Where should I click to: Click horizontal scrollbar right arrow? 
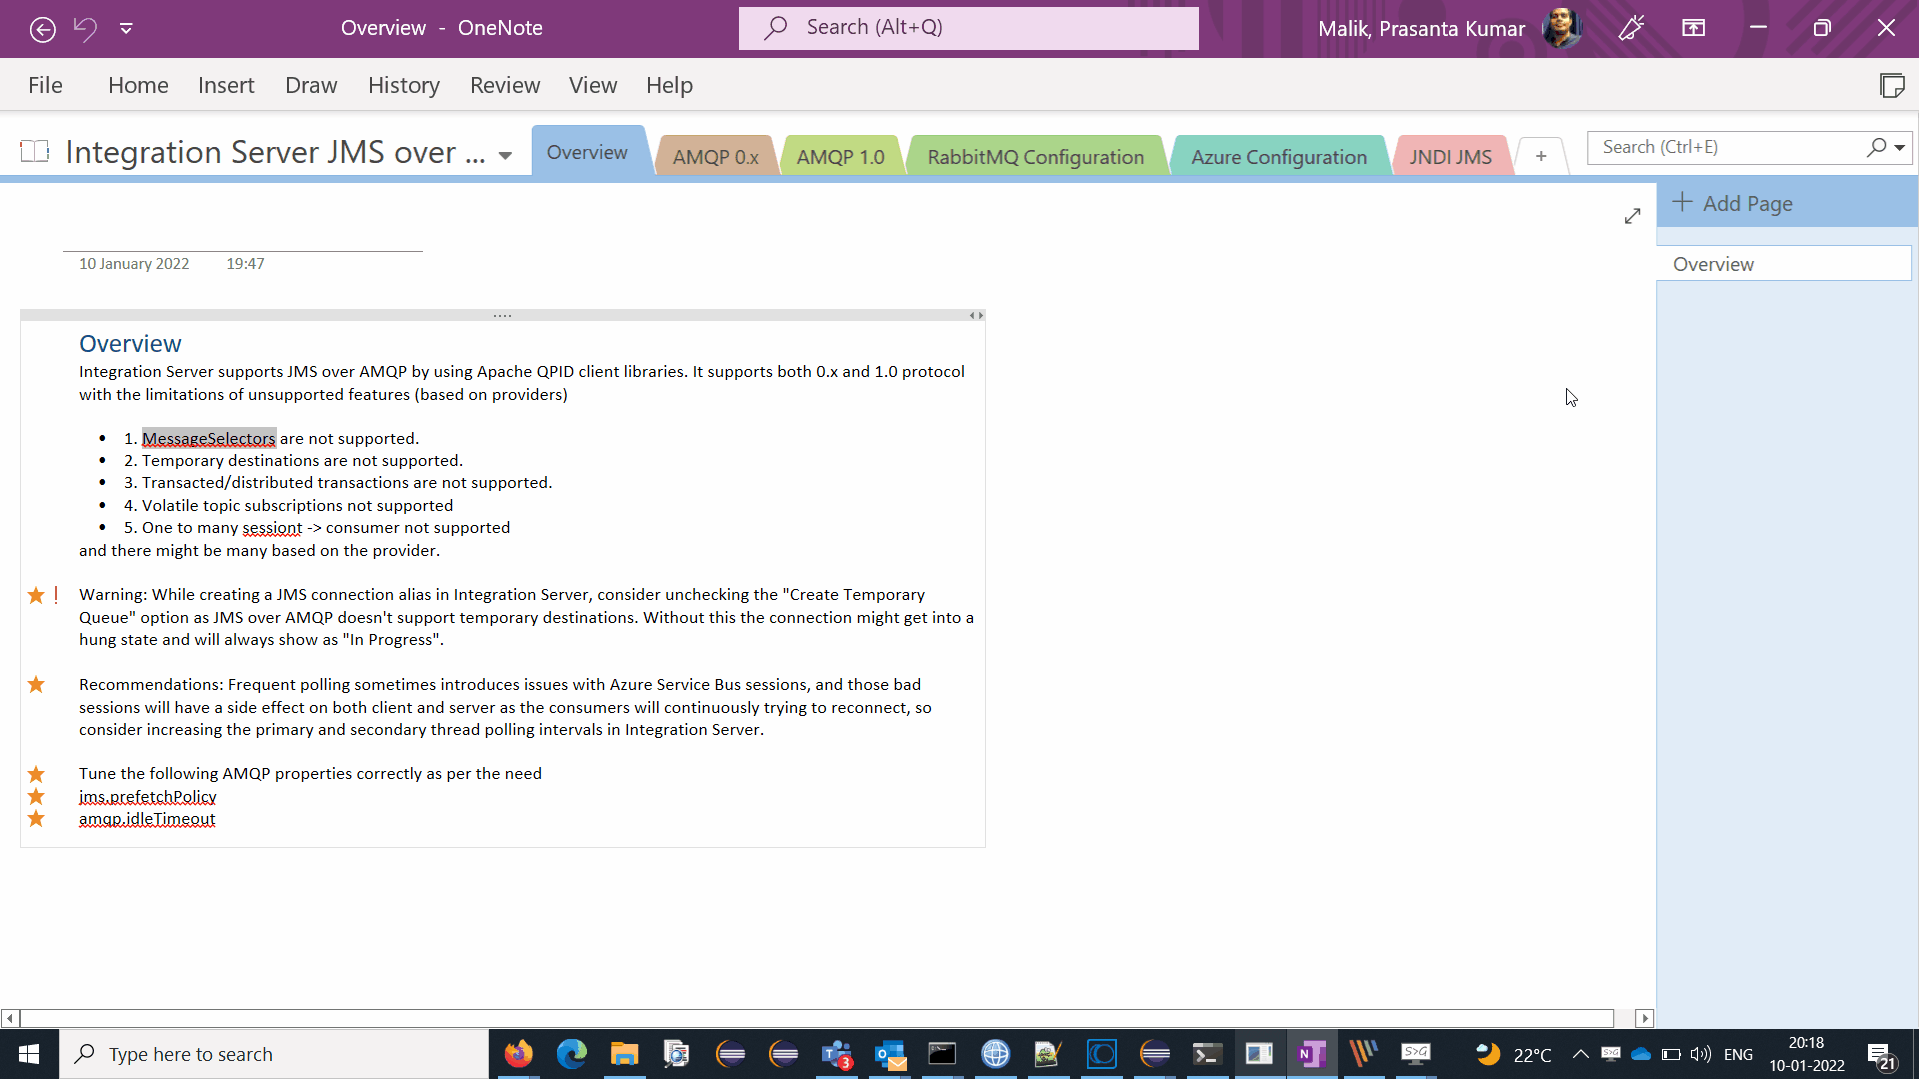coord(1644,1018)
